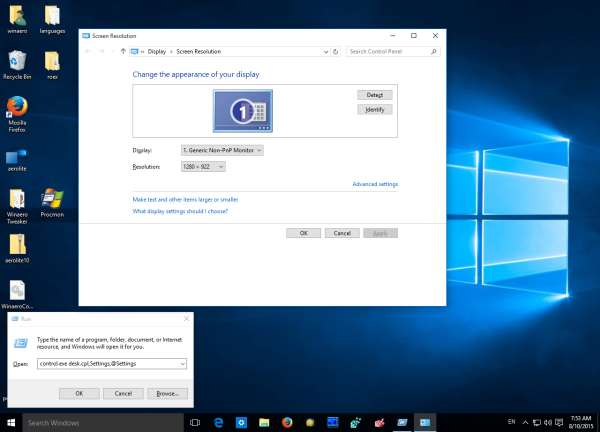600x432 pixels.
Task: Open What display settings should I choose link
Action: (180, 211)
